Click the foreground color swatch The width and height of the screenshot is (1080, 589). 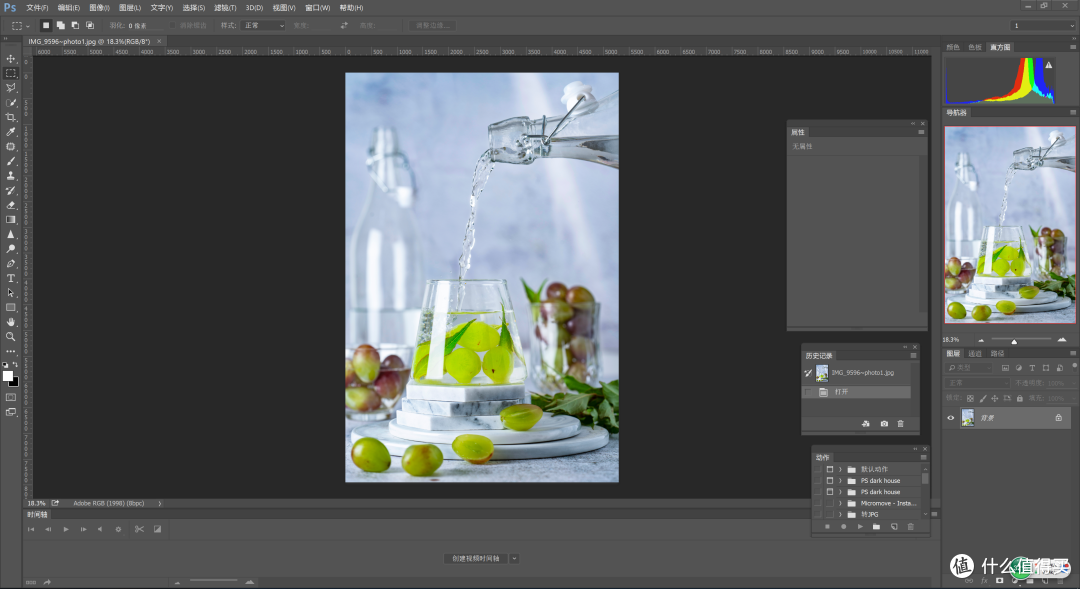[x=8, y=375]
